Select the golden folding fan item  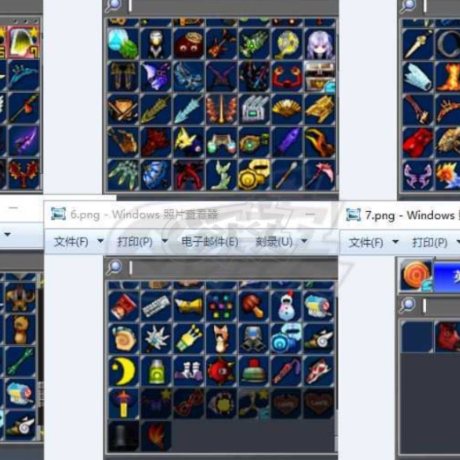coord(286,109)
